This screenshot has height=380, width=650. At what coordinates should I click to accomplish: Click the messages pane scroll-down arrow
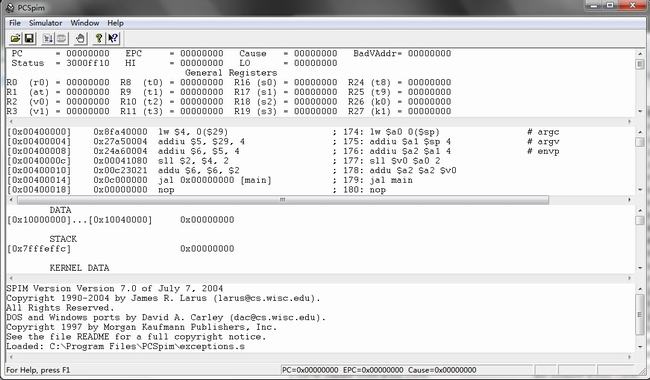640,346
